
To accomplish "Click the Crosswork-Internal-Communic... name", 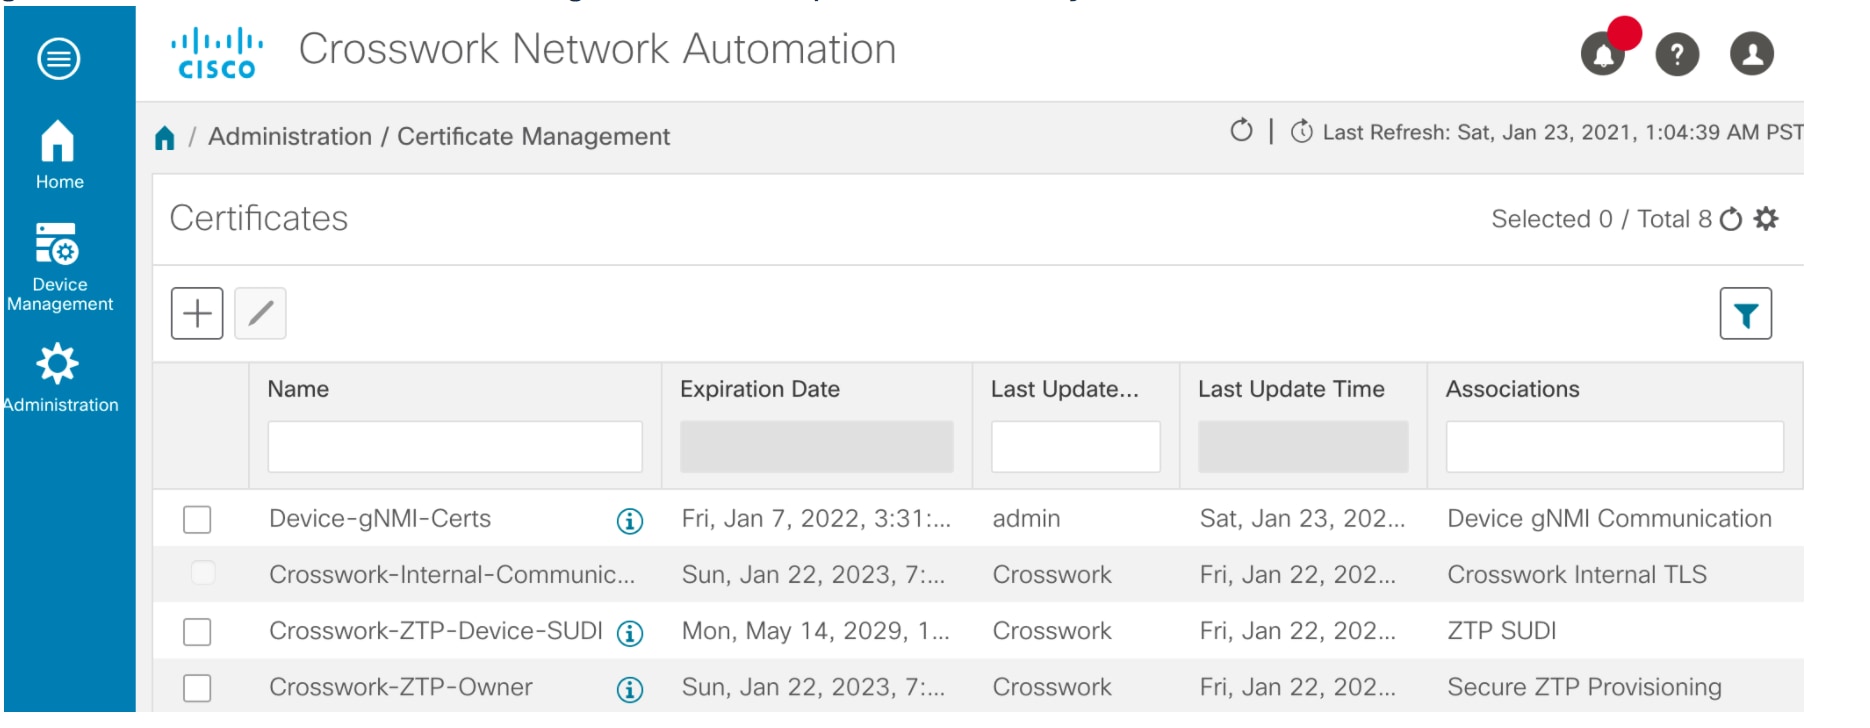I will [452, 575].
